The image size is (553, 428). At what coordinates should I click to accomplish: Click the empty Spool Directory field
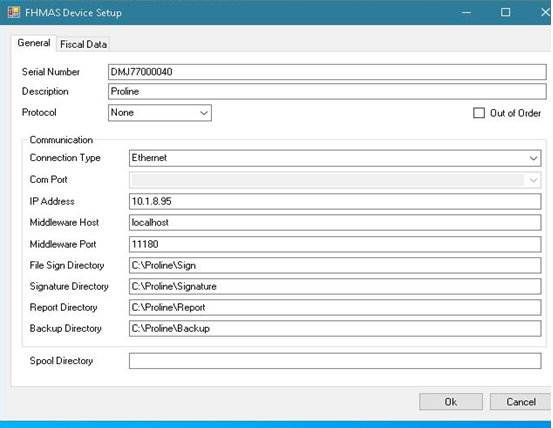(335, 361)
